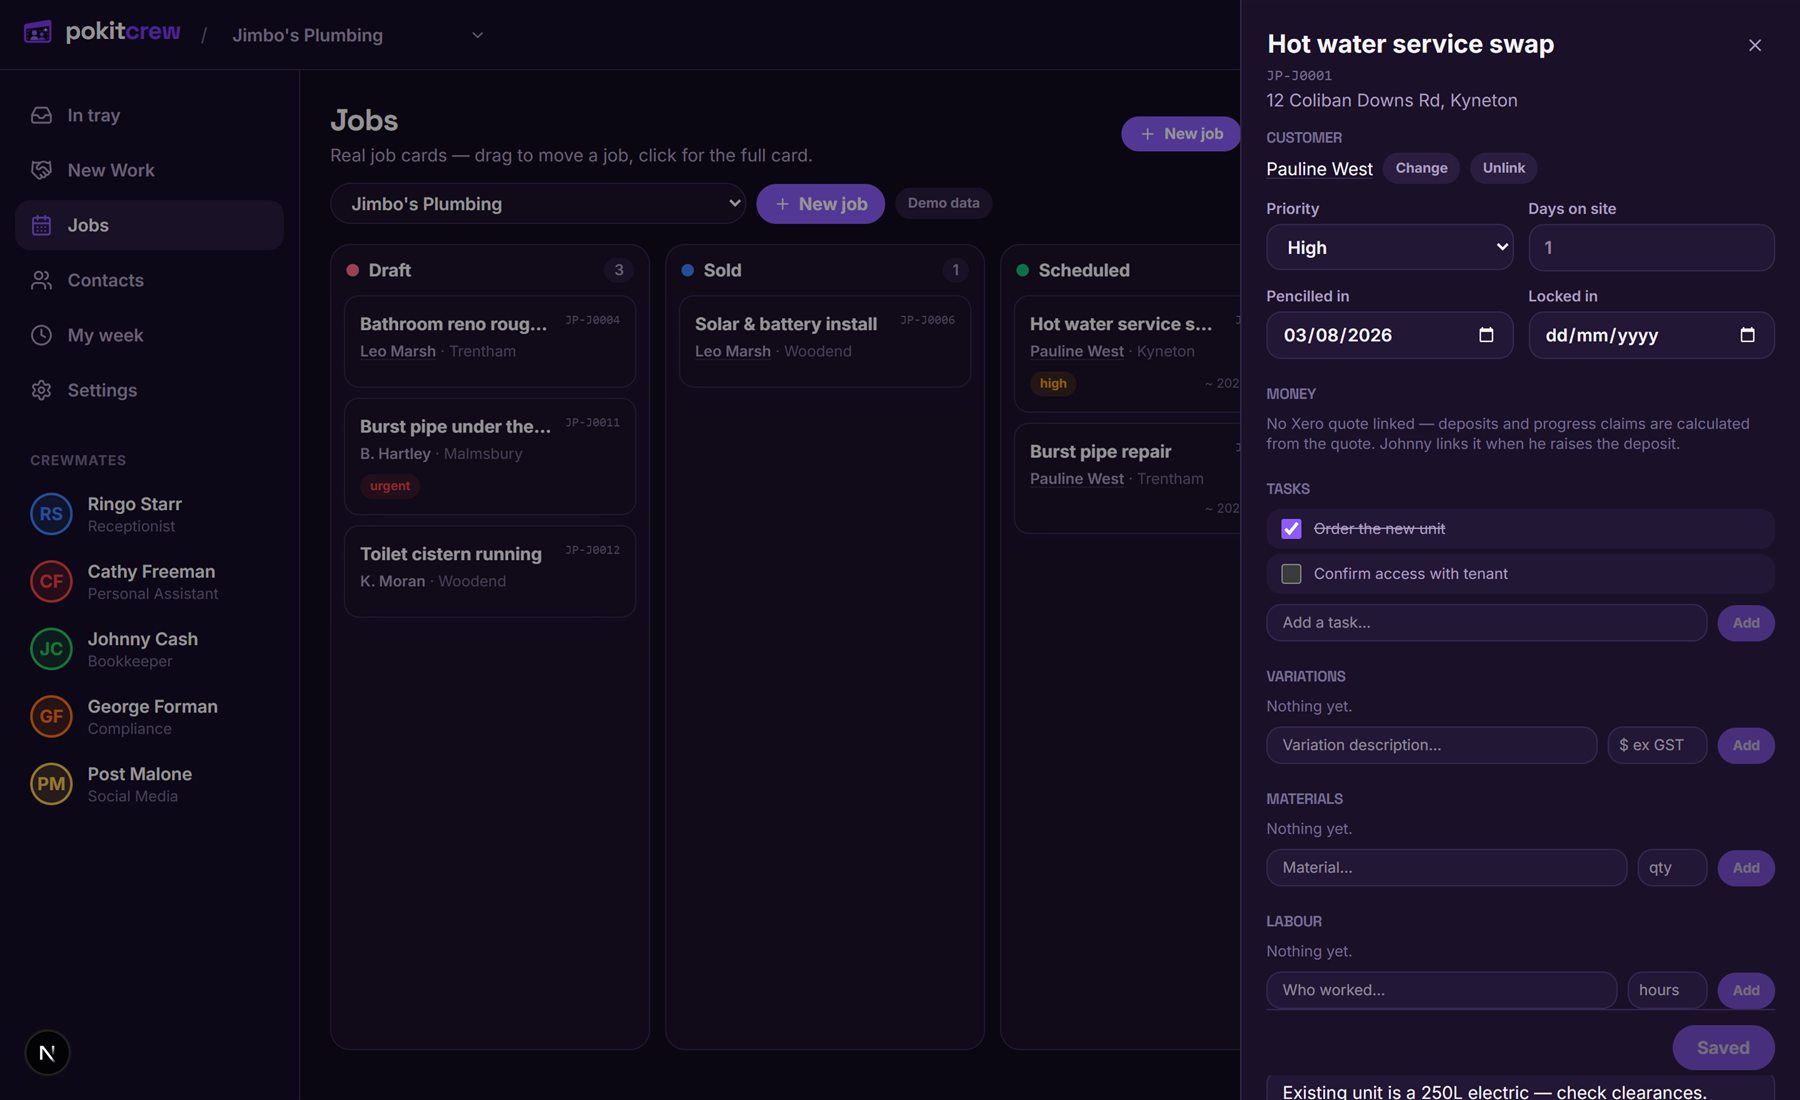Click the Settings gear icon
Image resolution: width=1800 pixels, height=1100 pixels.
[41, 390]
